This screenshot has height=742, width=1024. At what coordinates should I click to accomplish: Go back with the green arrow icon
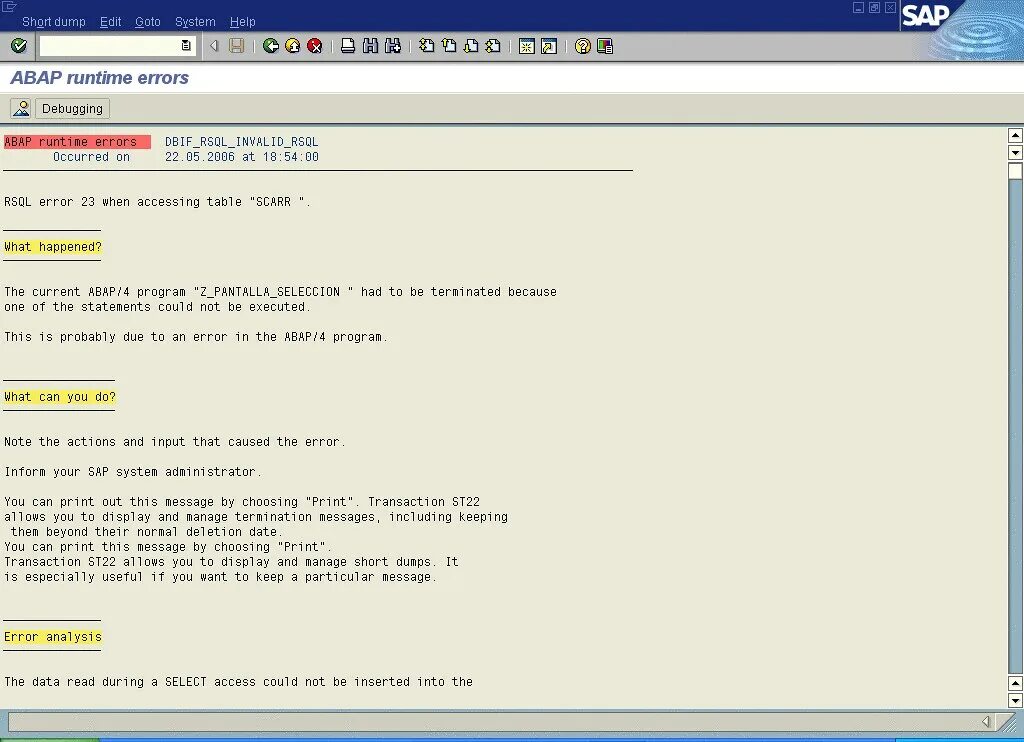pos(270,46)
